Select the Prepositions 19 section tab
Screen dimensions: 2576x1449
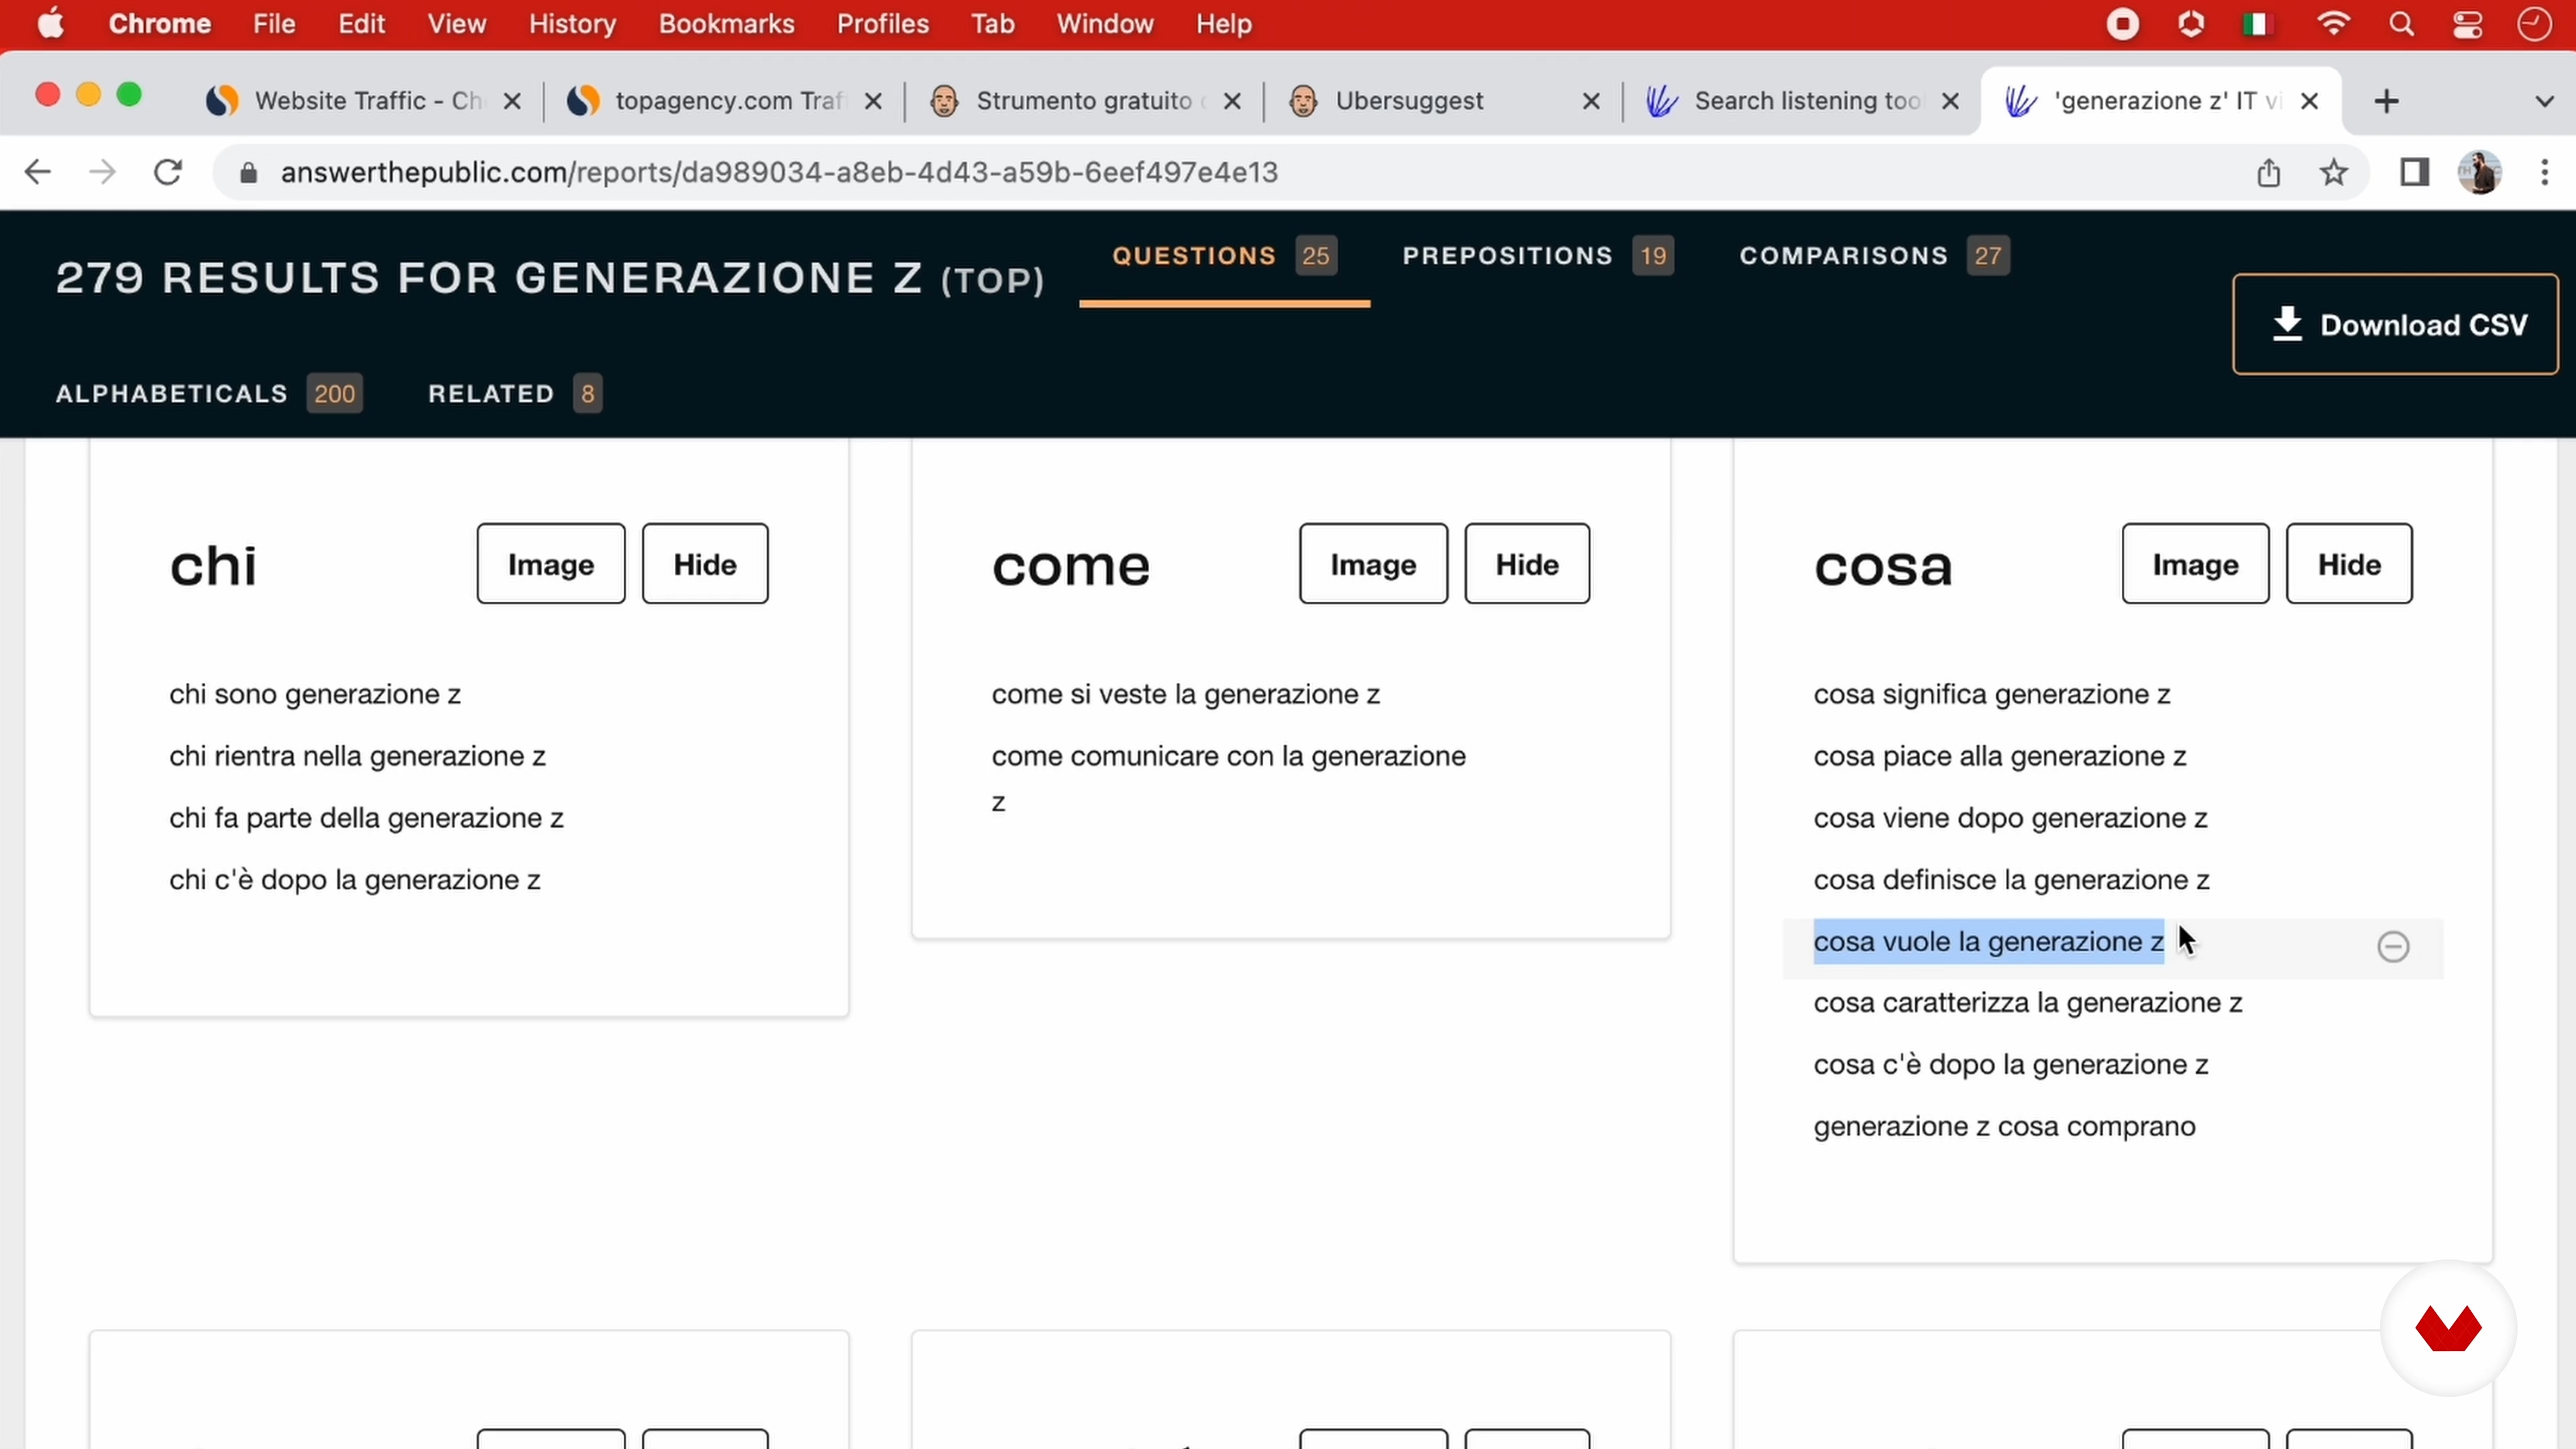click(1538, 256)
